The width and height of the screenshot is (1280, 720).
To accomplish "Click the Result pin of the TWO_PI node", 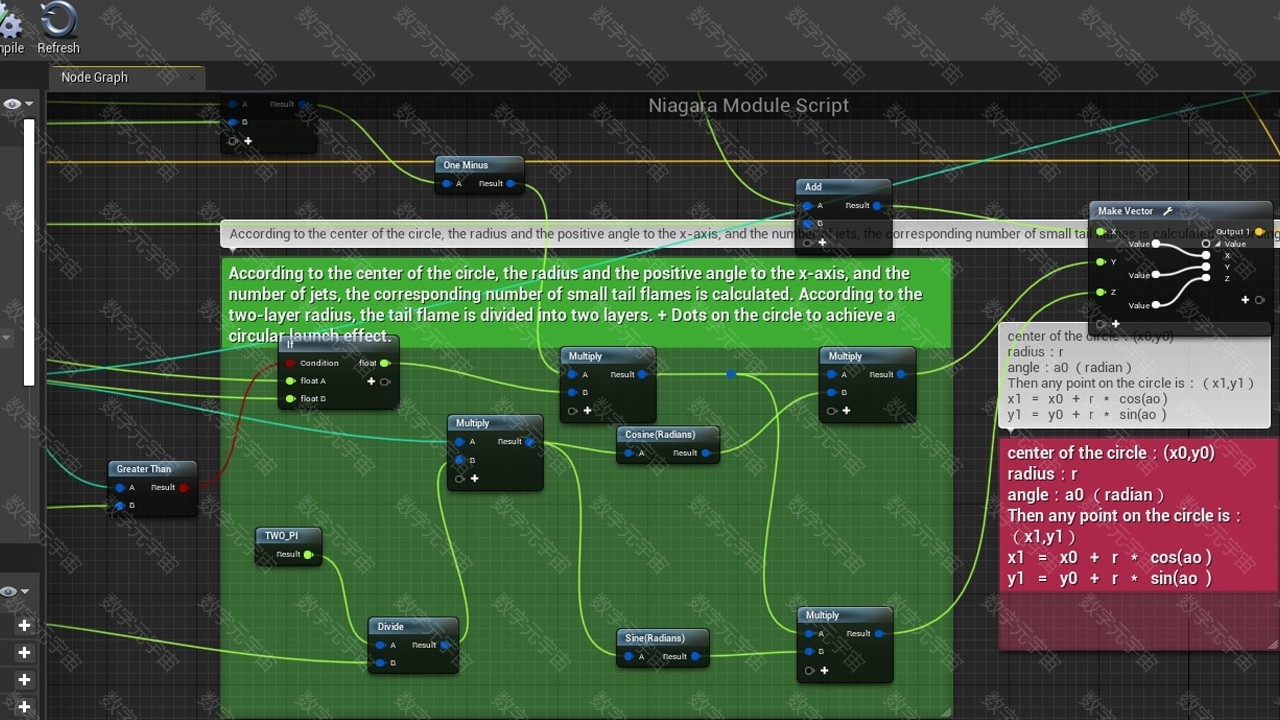I will click(308, 554).
